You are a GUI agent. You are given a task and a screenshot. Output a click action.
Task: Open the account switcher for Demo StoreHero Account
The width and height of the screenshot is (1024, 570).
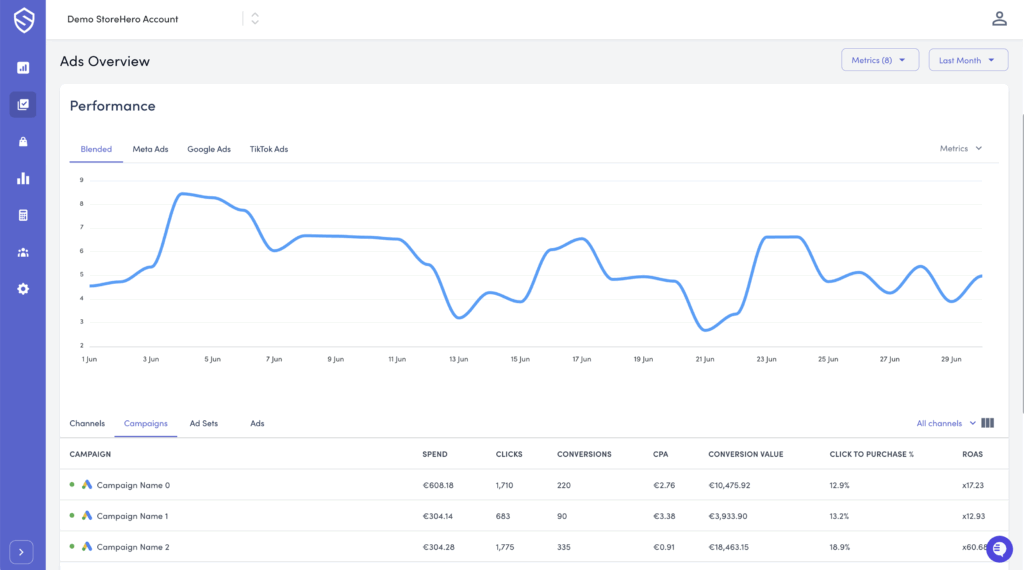[255, 19]
